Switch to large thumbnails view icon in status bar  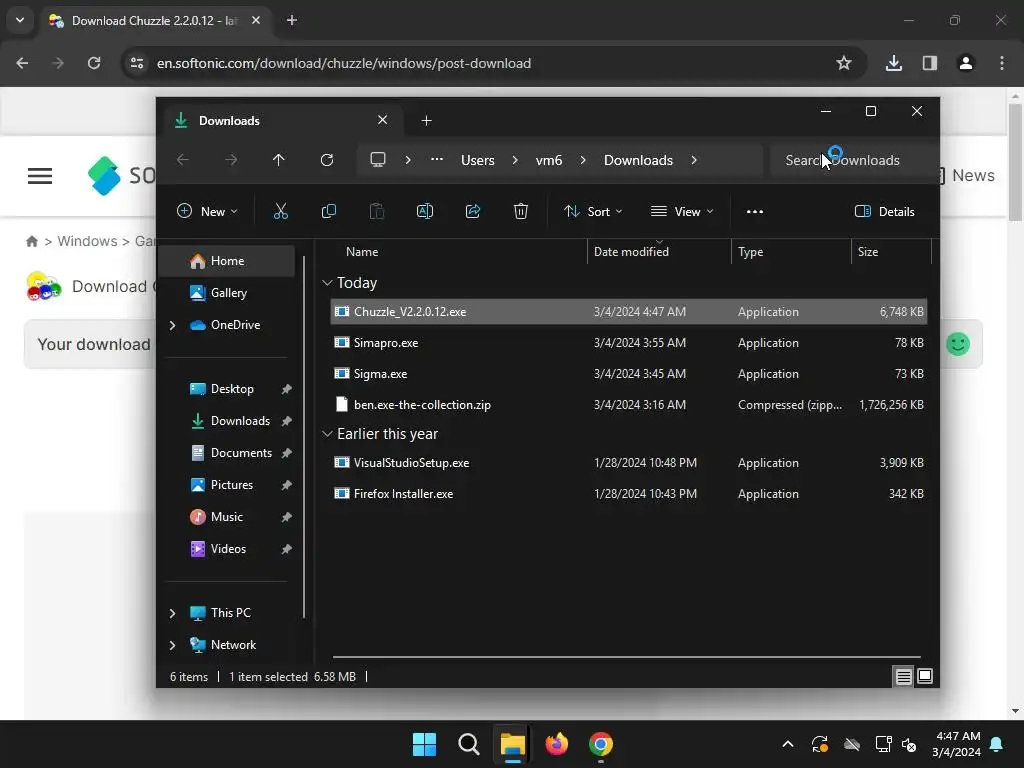point(925,677)
